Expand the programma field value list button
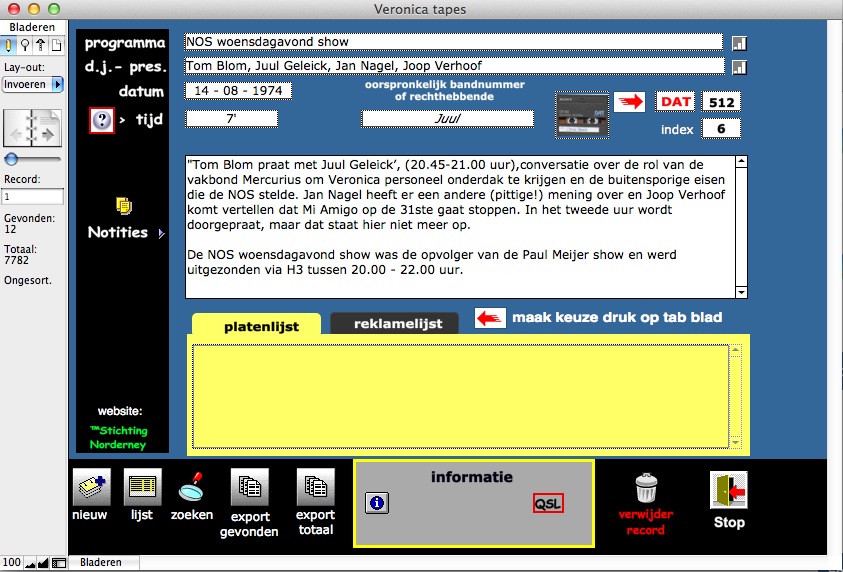This screenshot has height=572, width=843. click(x=739, y=43)
